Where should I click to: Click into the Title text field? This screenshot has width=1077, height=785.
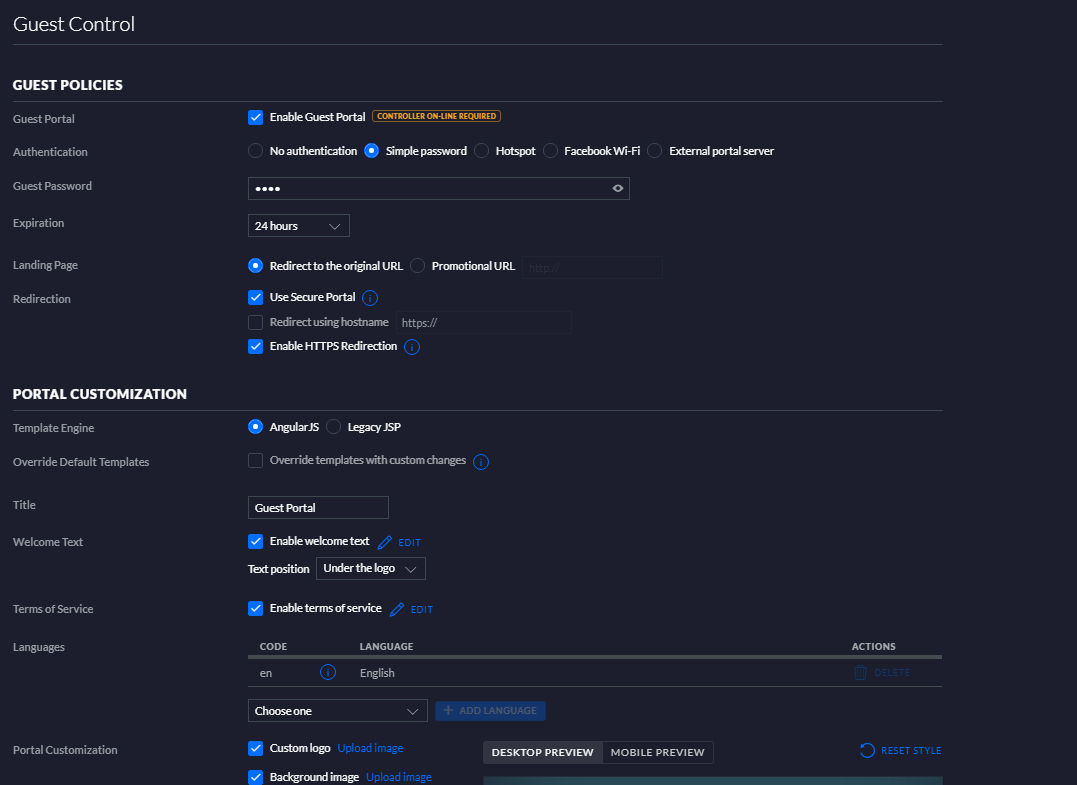(318, 508)
